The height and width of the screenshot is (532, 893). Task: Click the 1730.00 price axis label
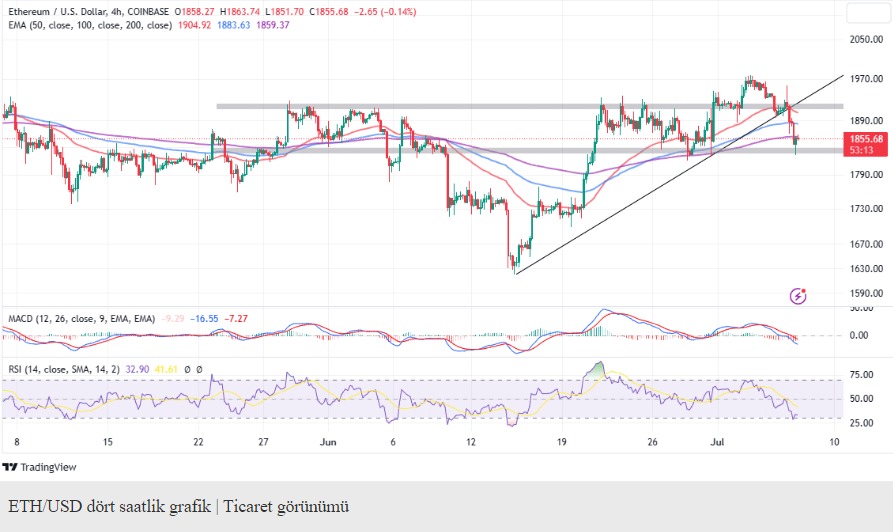pyautogui.click(x=866, y=208)
